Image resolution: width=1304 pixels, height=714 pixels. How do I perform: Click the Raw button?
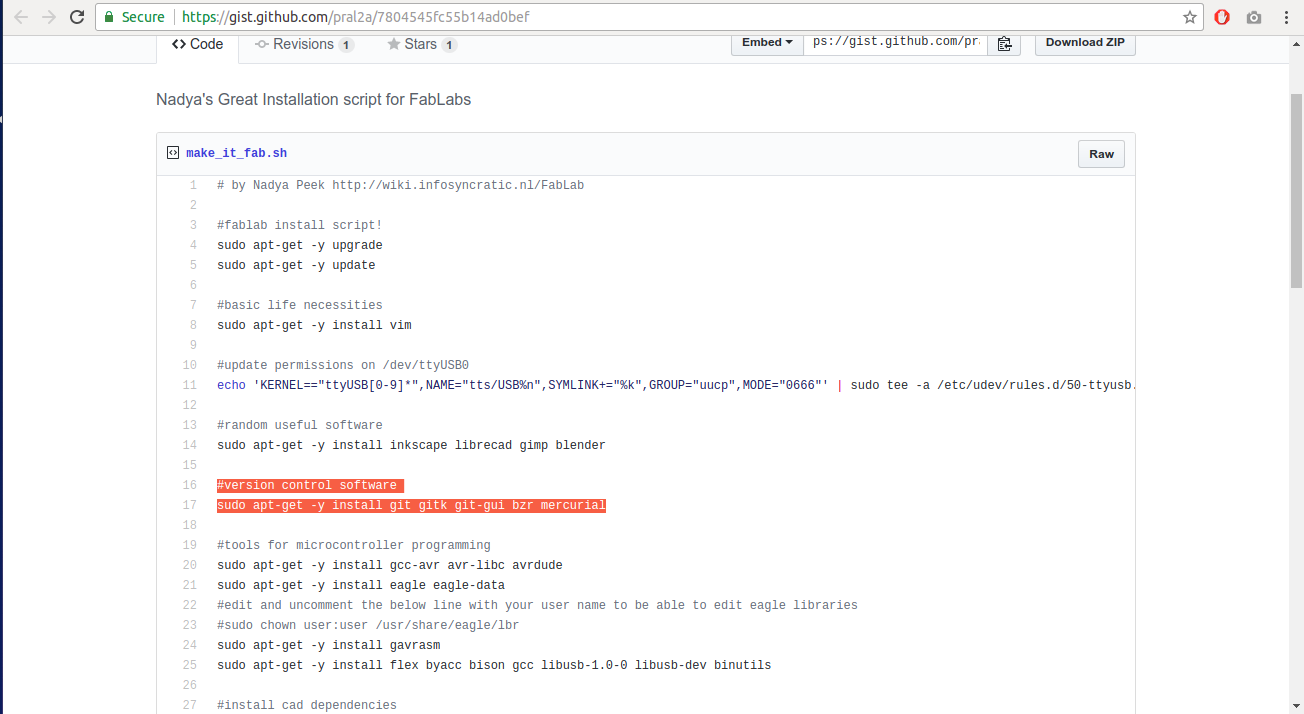(1101, 154)
